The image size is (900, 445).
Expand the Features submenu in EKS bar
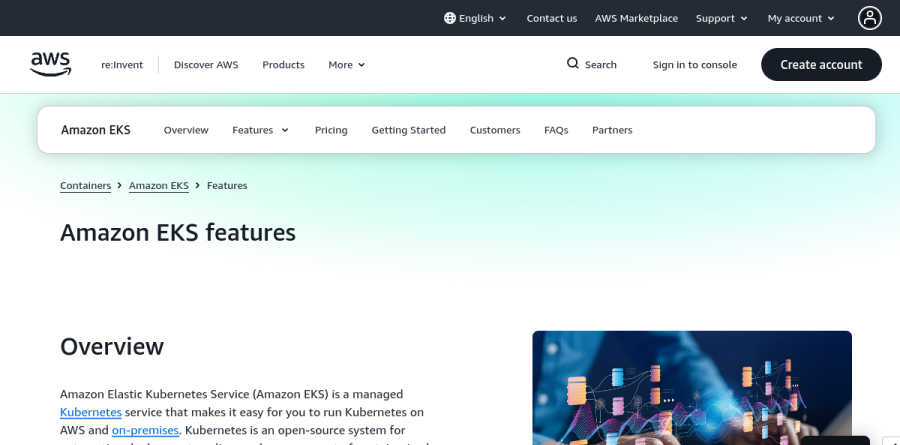tap(261, 130)
